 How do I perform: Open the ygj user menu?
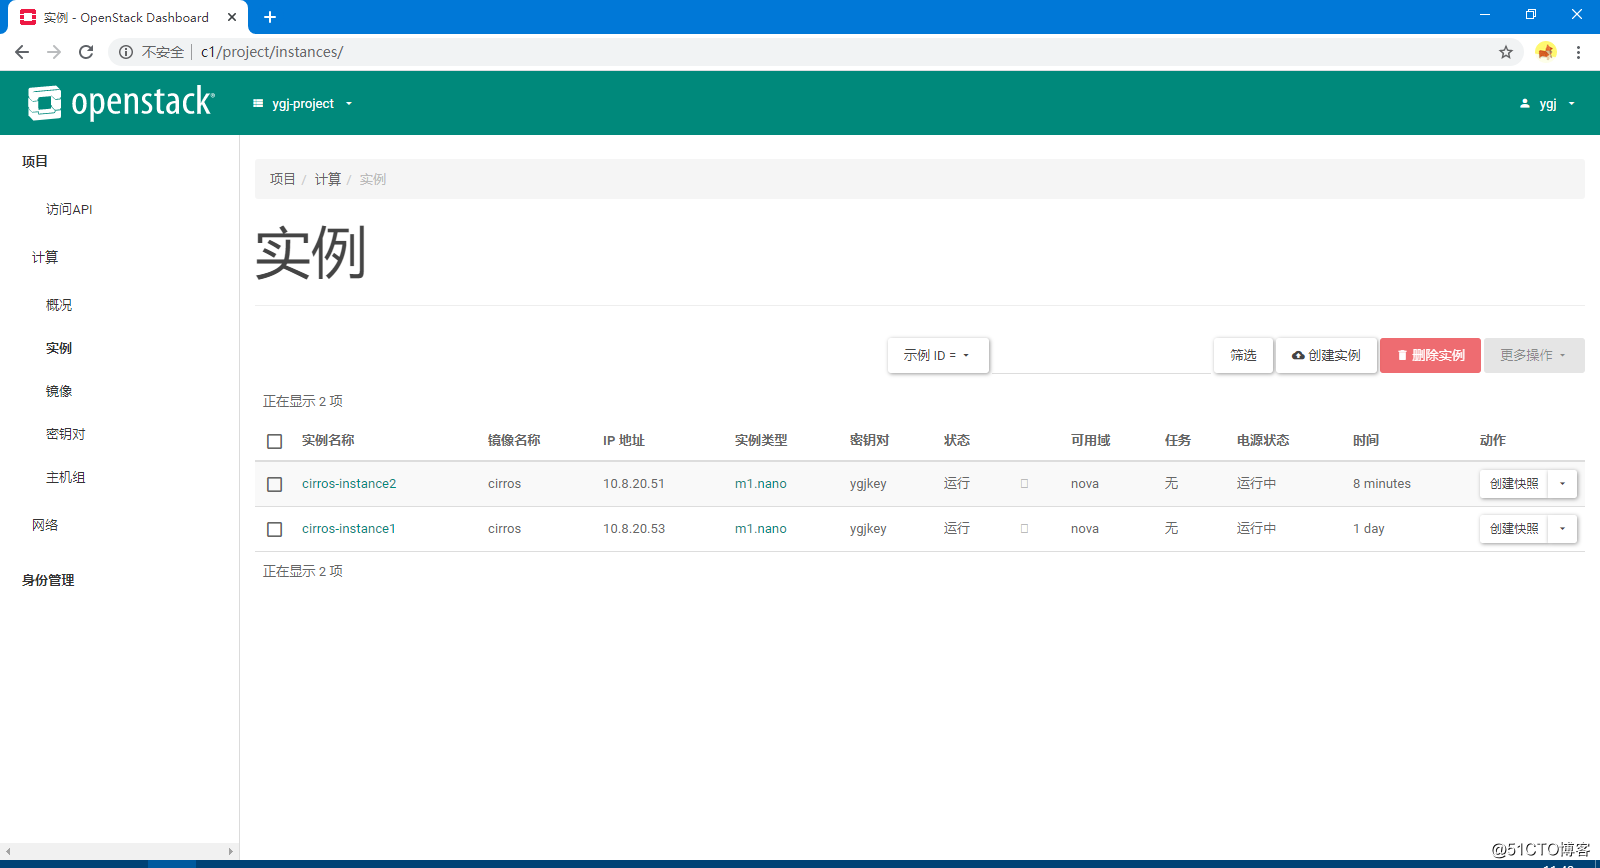pos(1547,104)
